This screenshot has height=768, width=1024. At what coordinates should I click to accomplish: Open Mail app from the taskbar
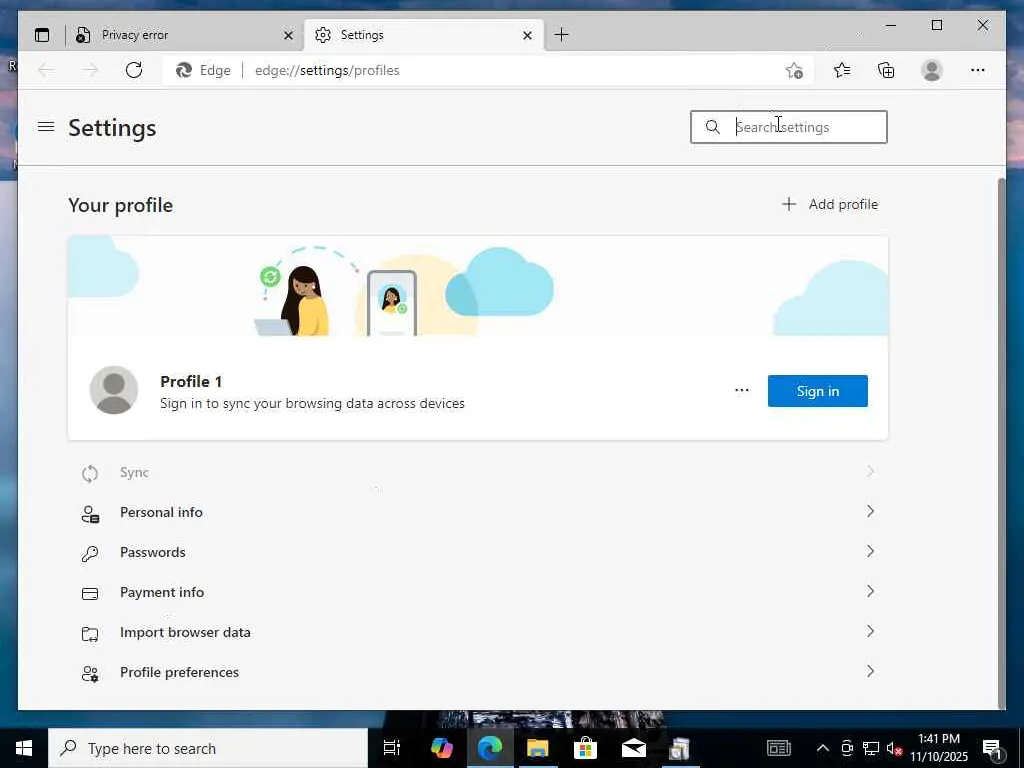tap(633, 748)
